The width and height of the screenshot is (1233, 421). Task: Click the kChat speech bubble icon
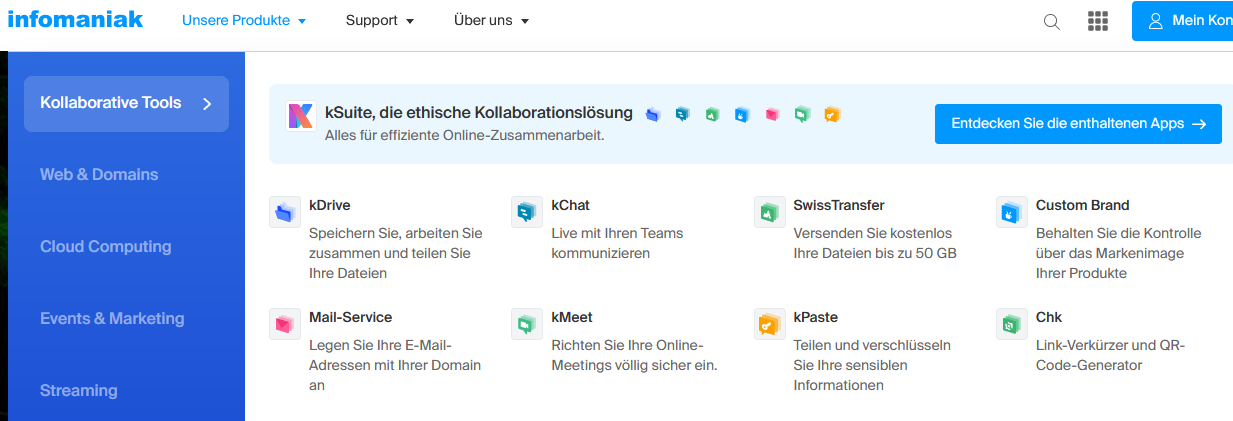click(x=527, y=212)
